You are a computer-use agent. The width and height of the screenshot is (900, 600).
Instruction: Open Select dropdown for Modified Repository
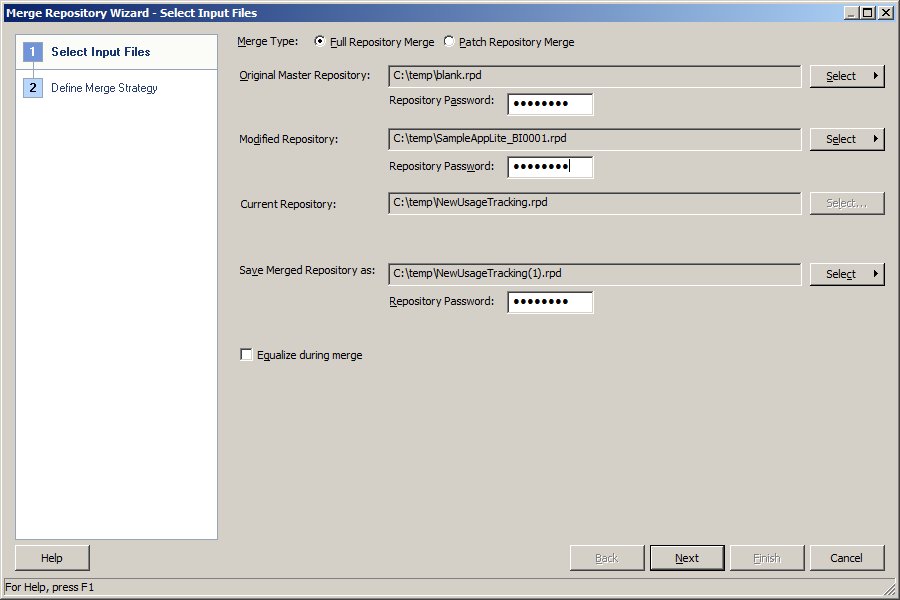[847, 139]
